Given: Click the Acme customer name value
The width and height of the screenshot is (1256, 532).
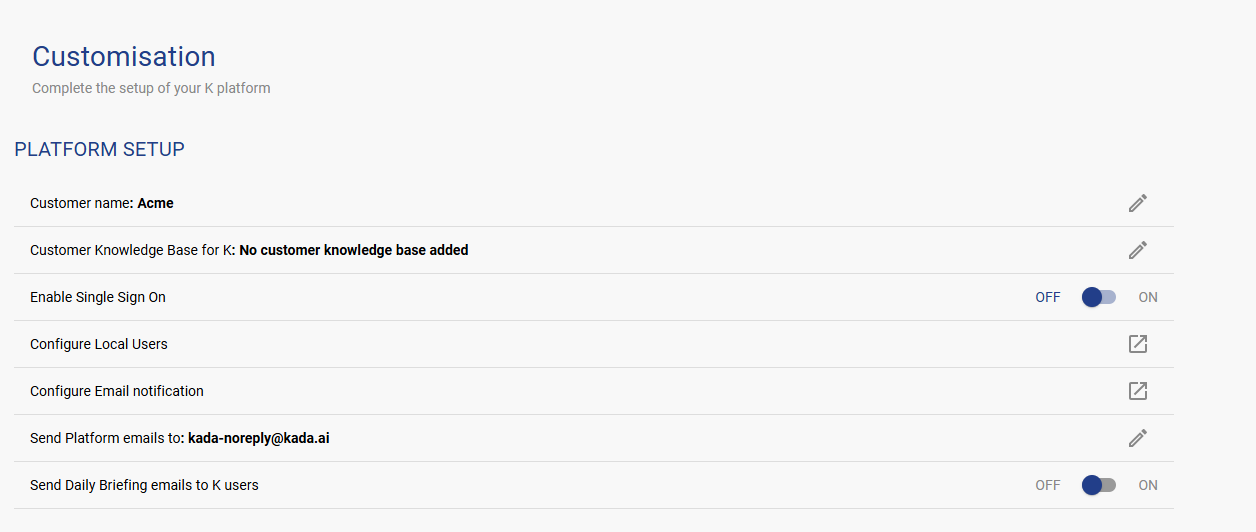Looking at the screenshot, I should [156, 203].
